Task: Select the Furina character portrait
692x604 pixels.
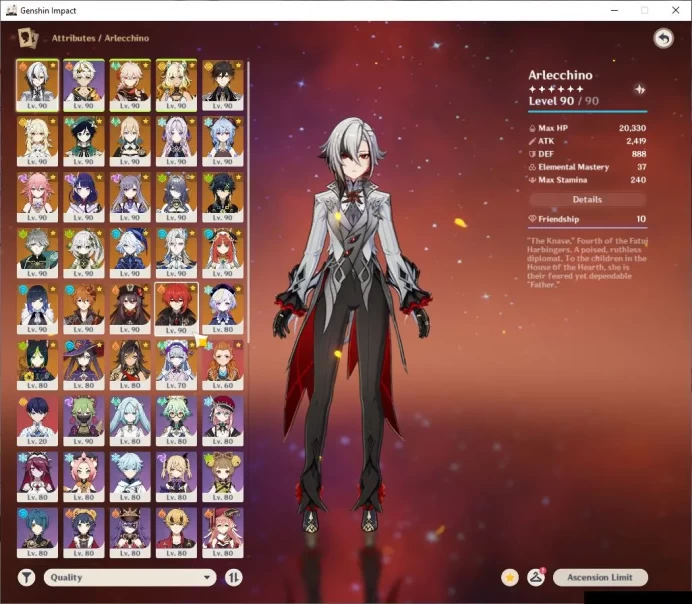Action: (x=130, y=253)
